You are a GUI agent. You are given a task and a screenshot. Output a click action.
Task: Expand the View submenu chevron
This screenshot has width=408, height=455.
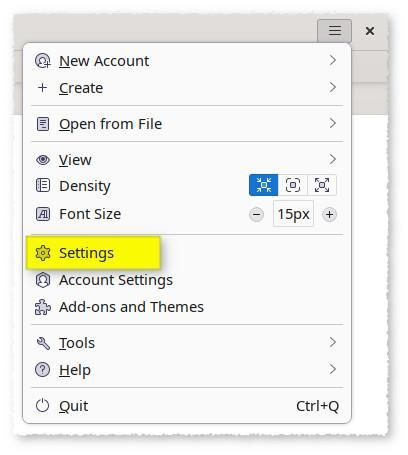332,159
